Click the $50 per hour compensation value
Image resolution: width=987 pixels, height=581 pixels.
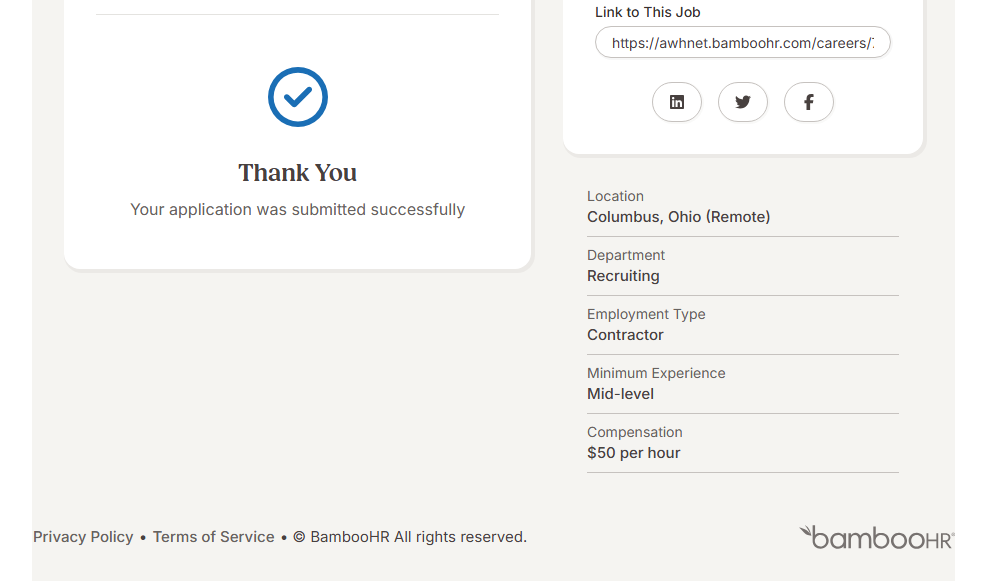click(x=633, y=453)
